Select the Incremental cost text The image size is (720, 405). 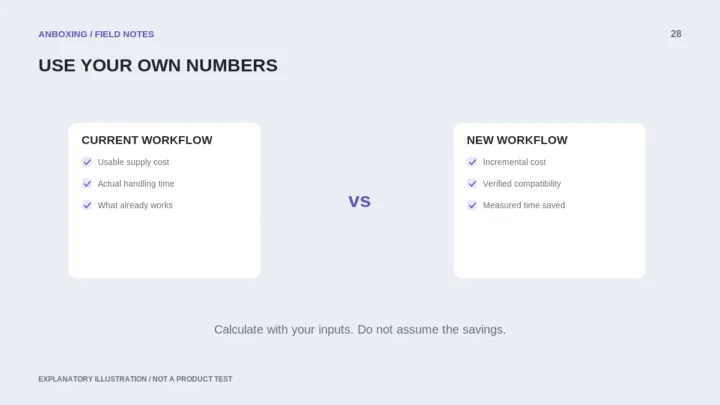514,162
